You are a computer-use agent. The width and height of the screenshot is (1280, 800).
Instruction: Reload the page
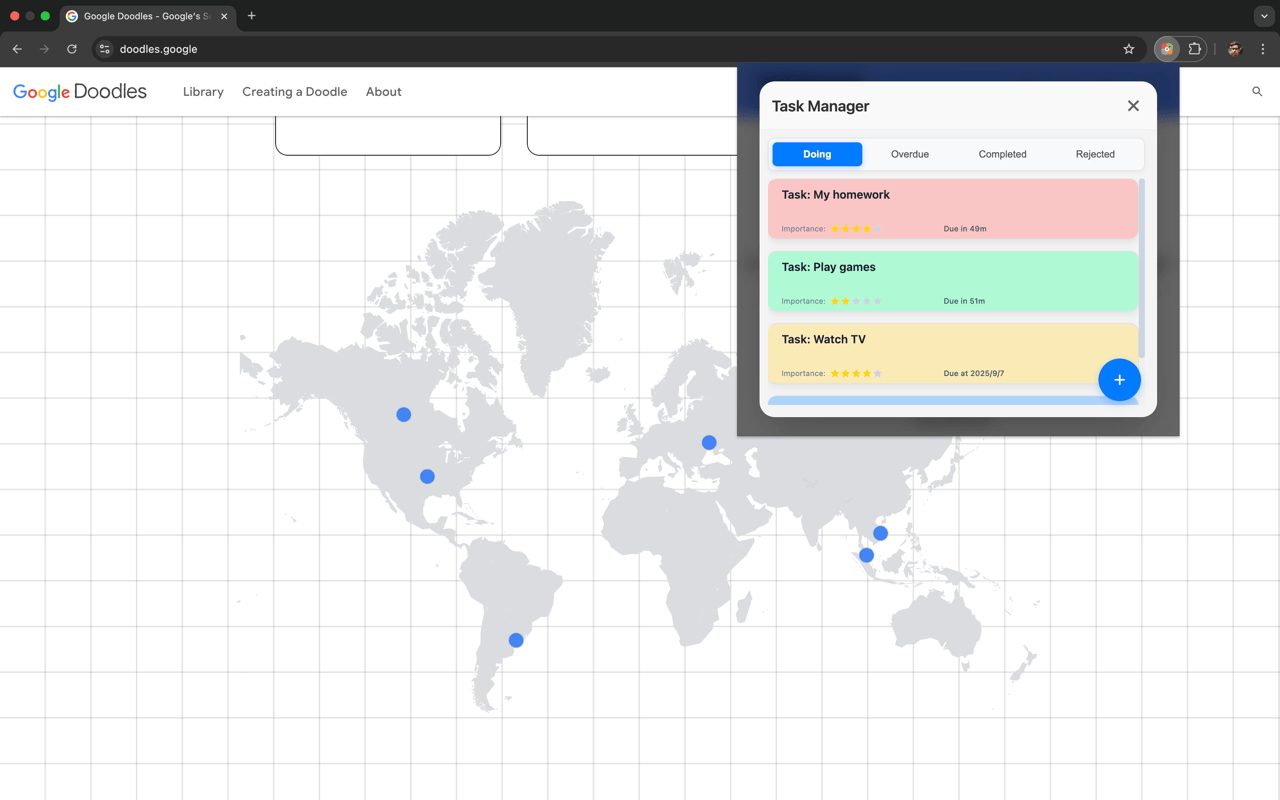point(72,49)
